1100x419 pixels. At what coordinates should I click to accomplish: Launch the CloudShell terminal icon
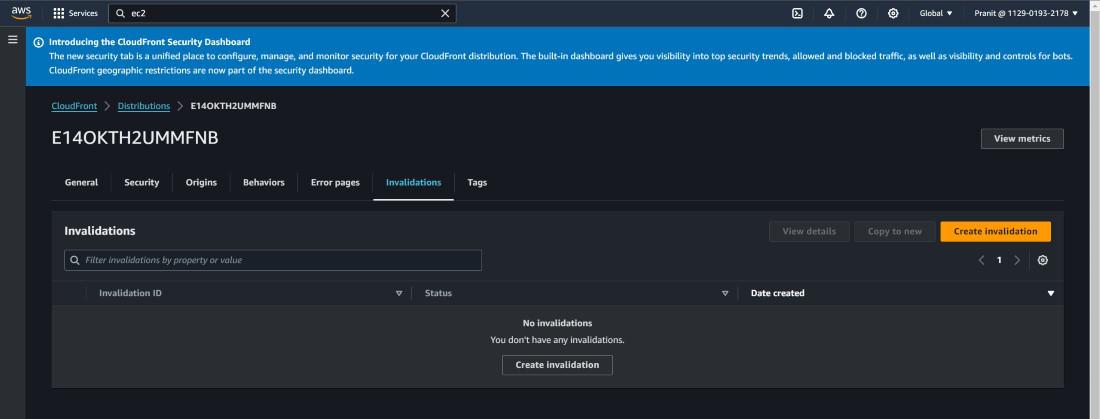[x=797, y=13]
